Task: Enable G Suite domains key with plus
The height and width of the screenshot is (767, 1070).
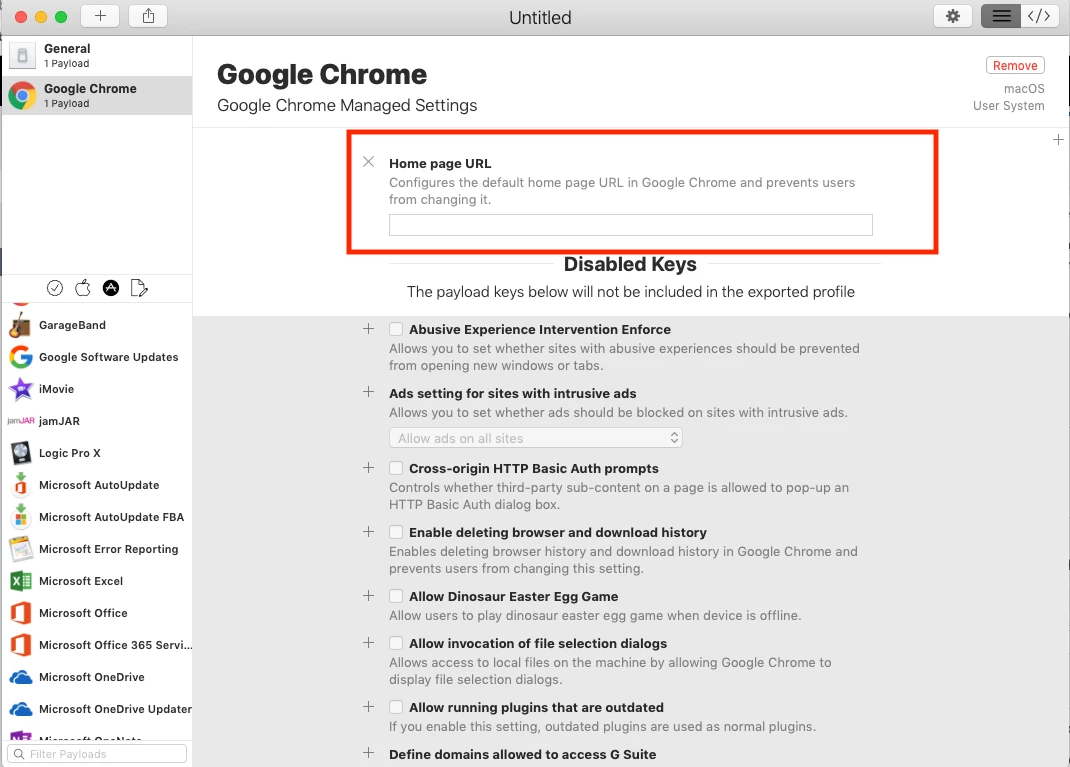Action: [x=368, y=753]
